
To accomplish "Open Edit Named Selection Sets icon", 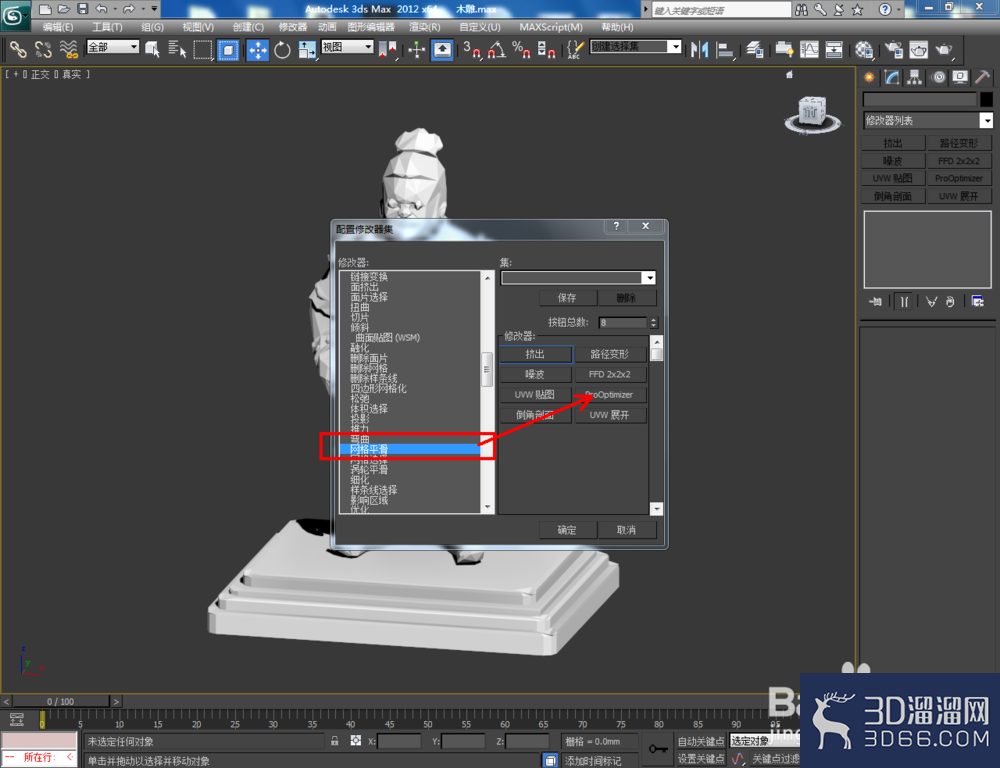I will coord(575,49).
